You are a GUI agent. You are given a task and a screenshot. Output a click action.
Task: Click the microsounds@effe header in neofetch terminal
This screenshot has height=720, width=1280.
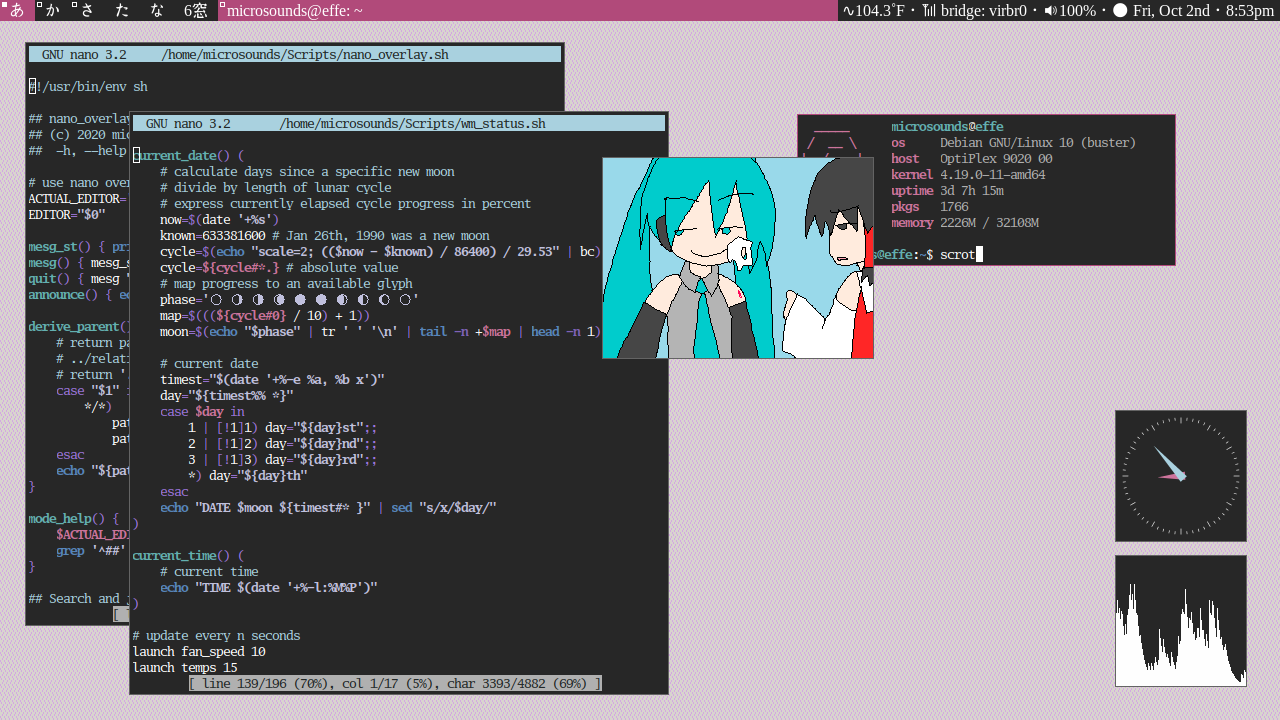click(947, 127)
